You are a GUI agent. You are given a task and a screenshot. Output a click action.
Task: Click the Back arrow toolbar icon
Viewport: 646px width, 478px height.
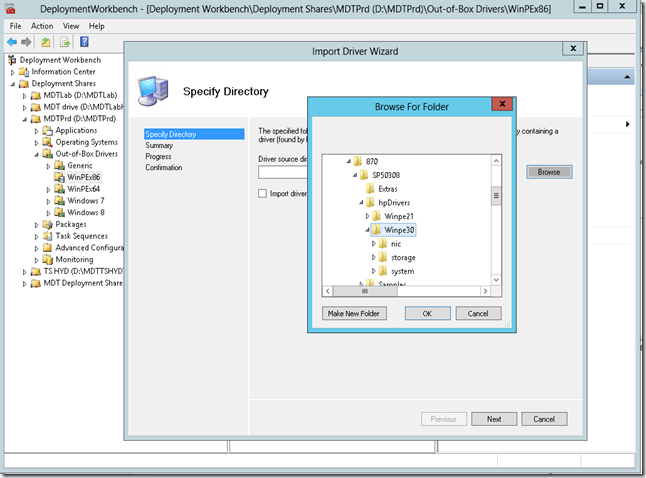pos(12,42)
